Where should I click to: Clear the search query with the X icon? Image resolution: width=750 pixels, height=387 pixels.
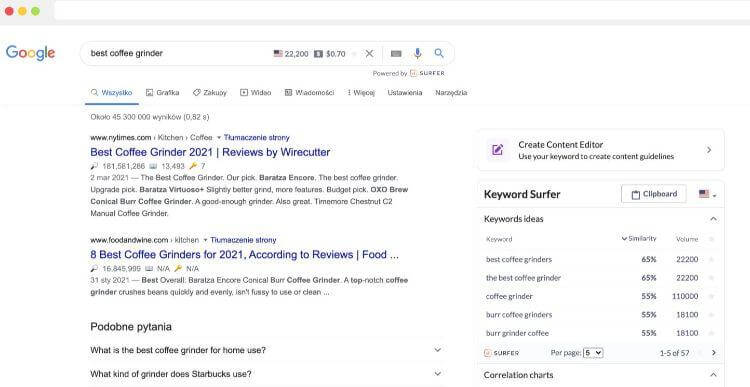click(x=369, y=54)
